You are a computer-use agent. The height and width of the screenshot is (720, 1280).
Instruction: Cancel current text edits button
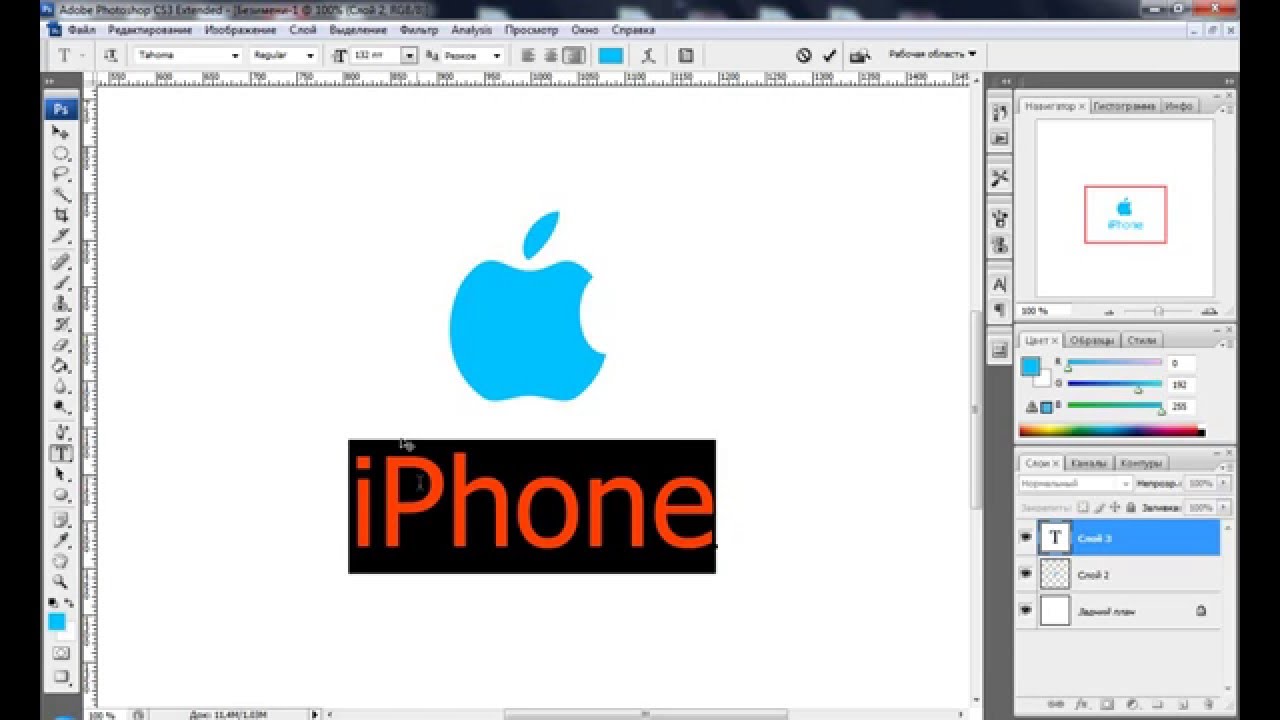804,56
